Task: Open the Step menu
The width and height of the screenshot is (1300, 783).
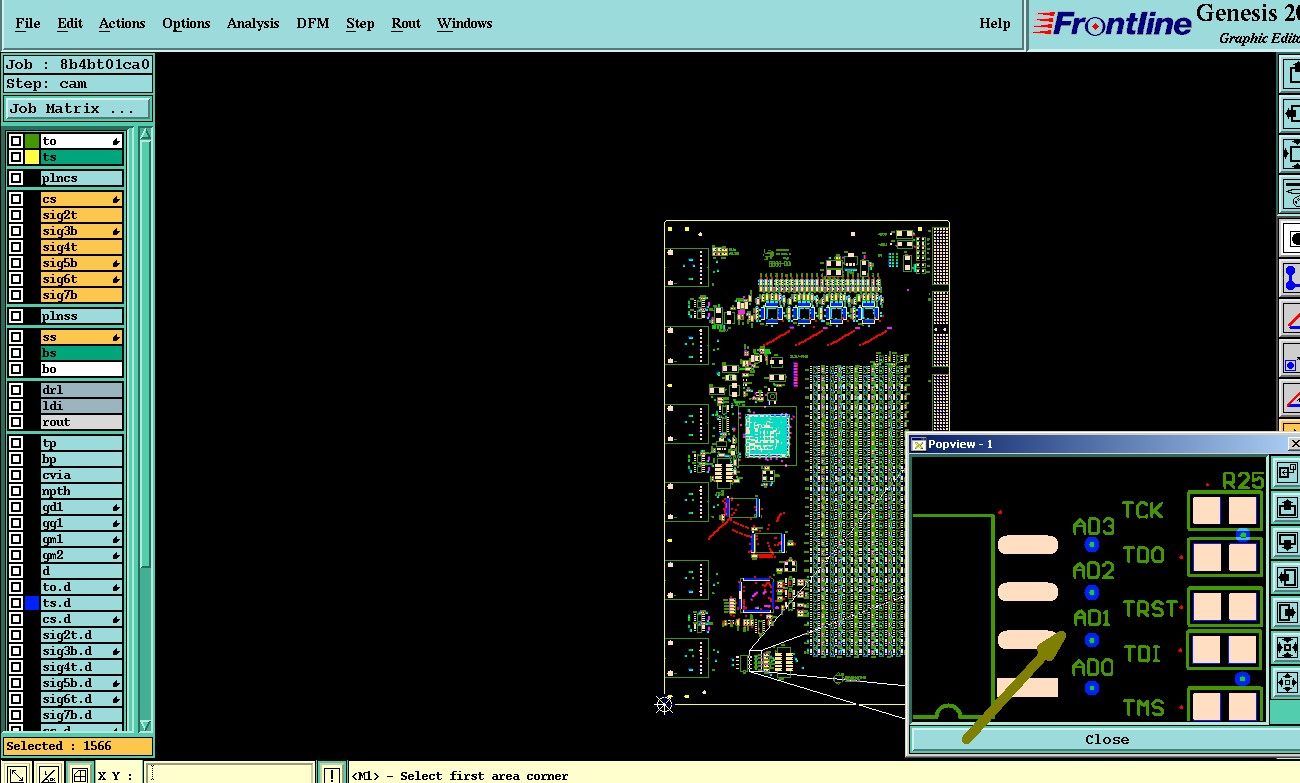Action: (x=360, y=23)
